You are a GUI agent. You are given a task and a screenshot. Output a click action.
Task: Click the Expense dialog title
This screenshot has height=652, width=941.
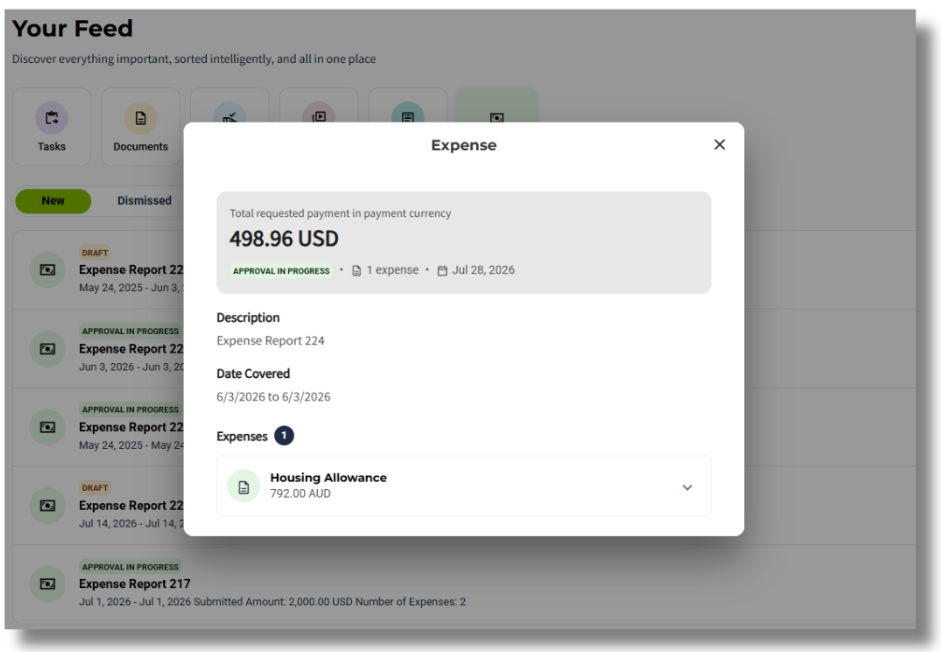463,145
